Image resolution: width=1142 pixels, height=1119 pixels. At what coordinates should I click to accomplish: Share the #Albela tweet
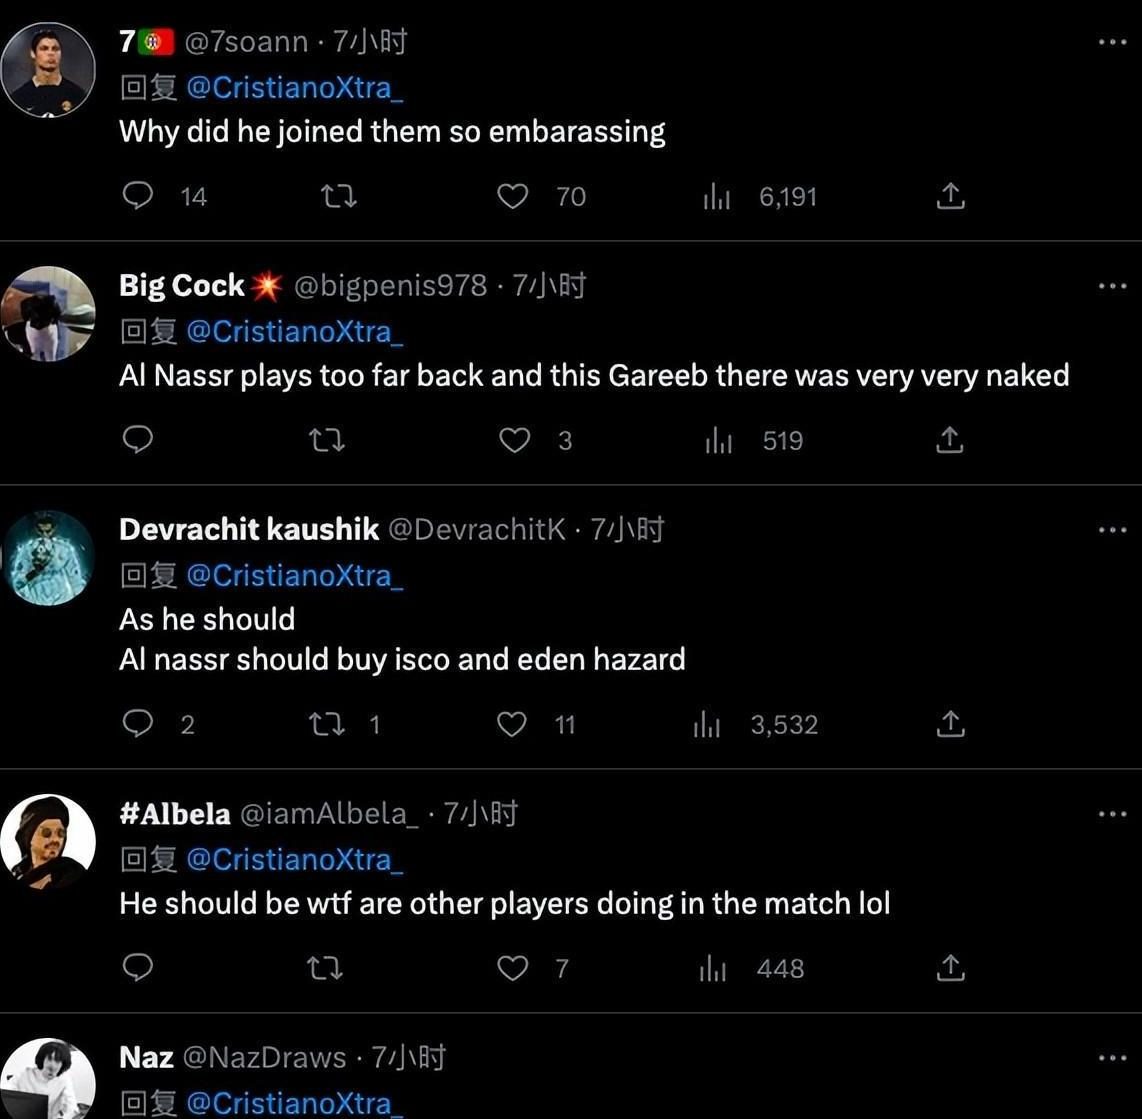pyautogui.click(x=950, y=968)
